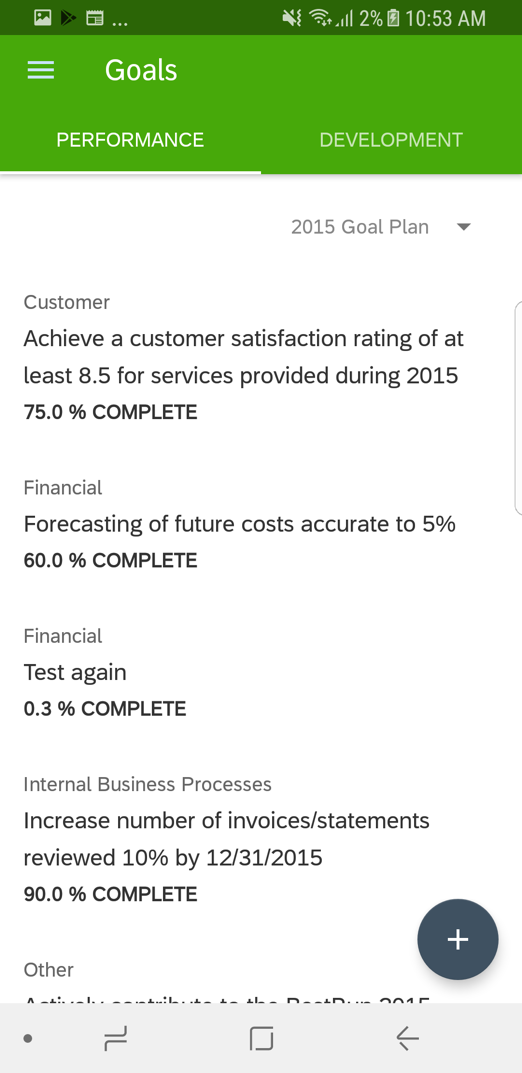Tap the battery status icon
Image resolution: width=522 pixels, height=1073 pixels.
(393, 18)
